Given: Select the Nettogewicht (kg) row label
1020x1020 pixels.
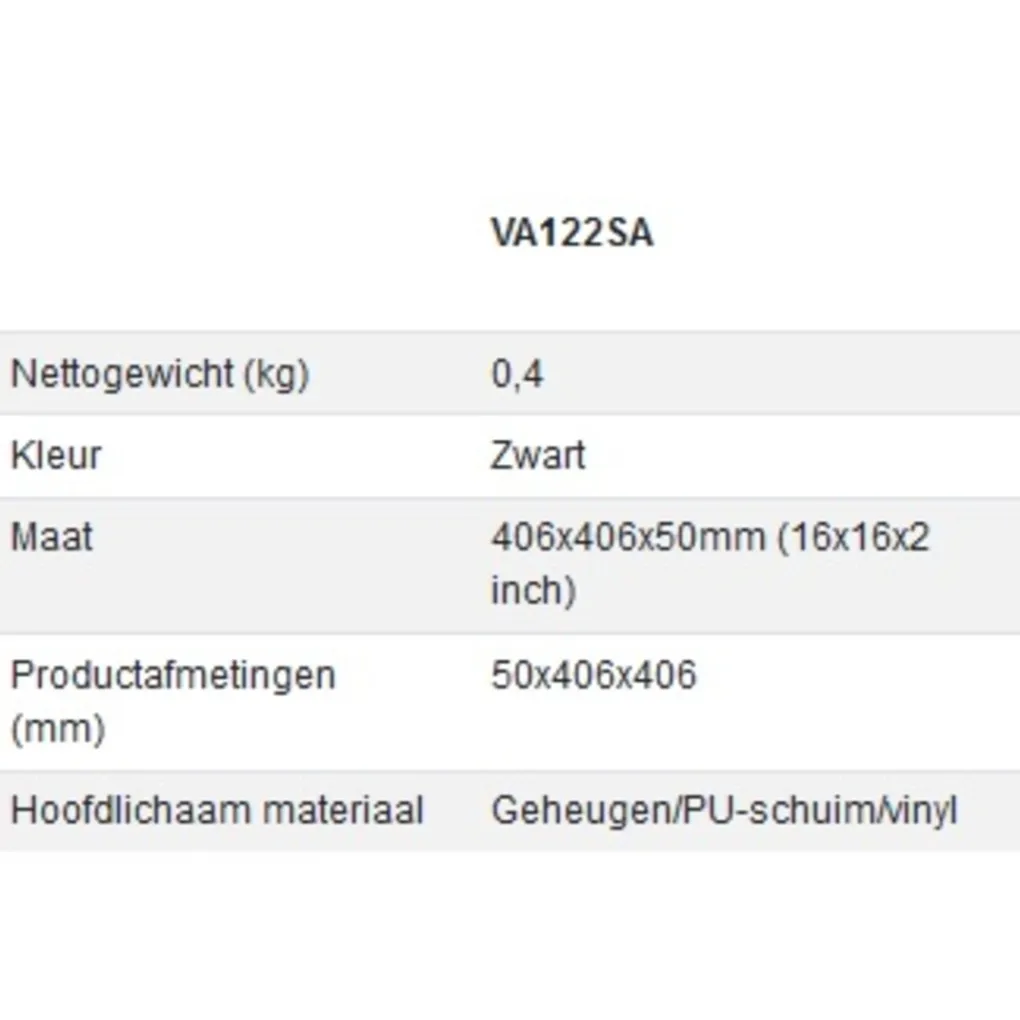Looking at the screenshot, I should point(160,374).
